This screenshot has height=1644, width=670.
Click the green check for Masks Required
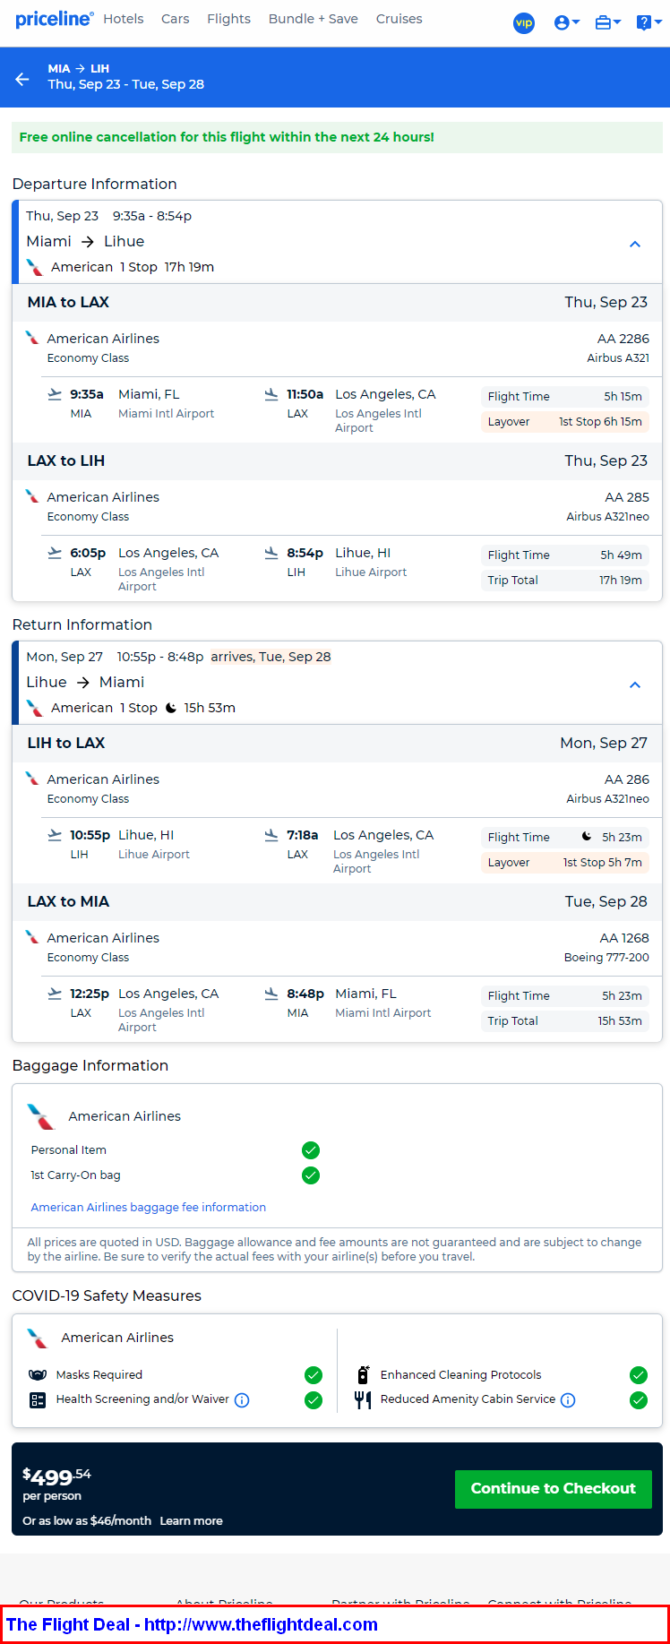[x=313, y=1375]
